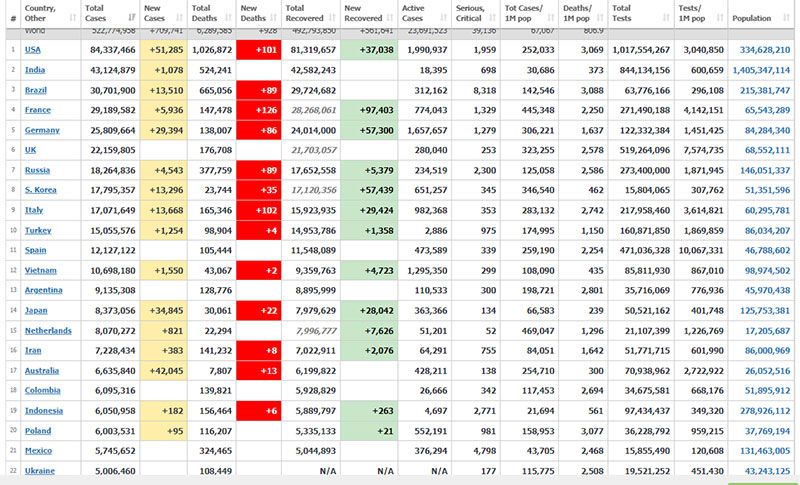The image size is (800, 485).
Task: Open USA population link 334,628,210
Action: pos(765,50)
